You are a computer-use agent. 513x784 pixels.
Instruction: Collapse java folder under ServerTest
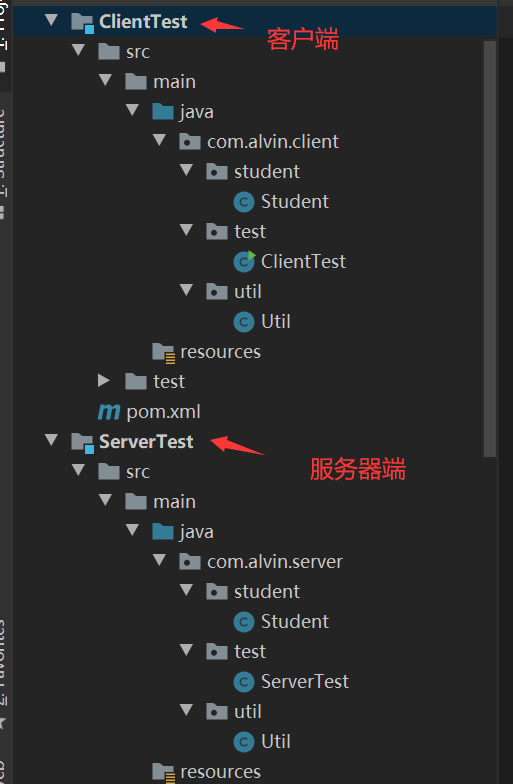click(132, 530)
